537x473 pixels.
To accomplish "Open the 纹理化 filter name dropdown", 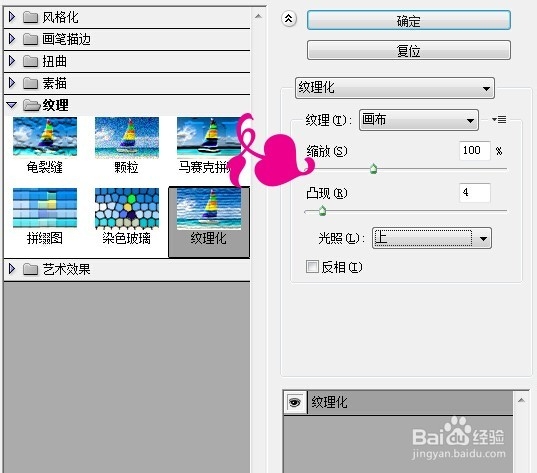I will click(x=395, y=88).
